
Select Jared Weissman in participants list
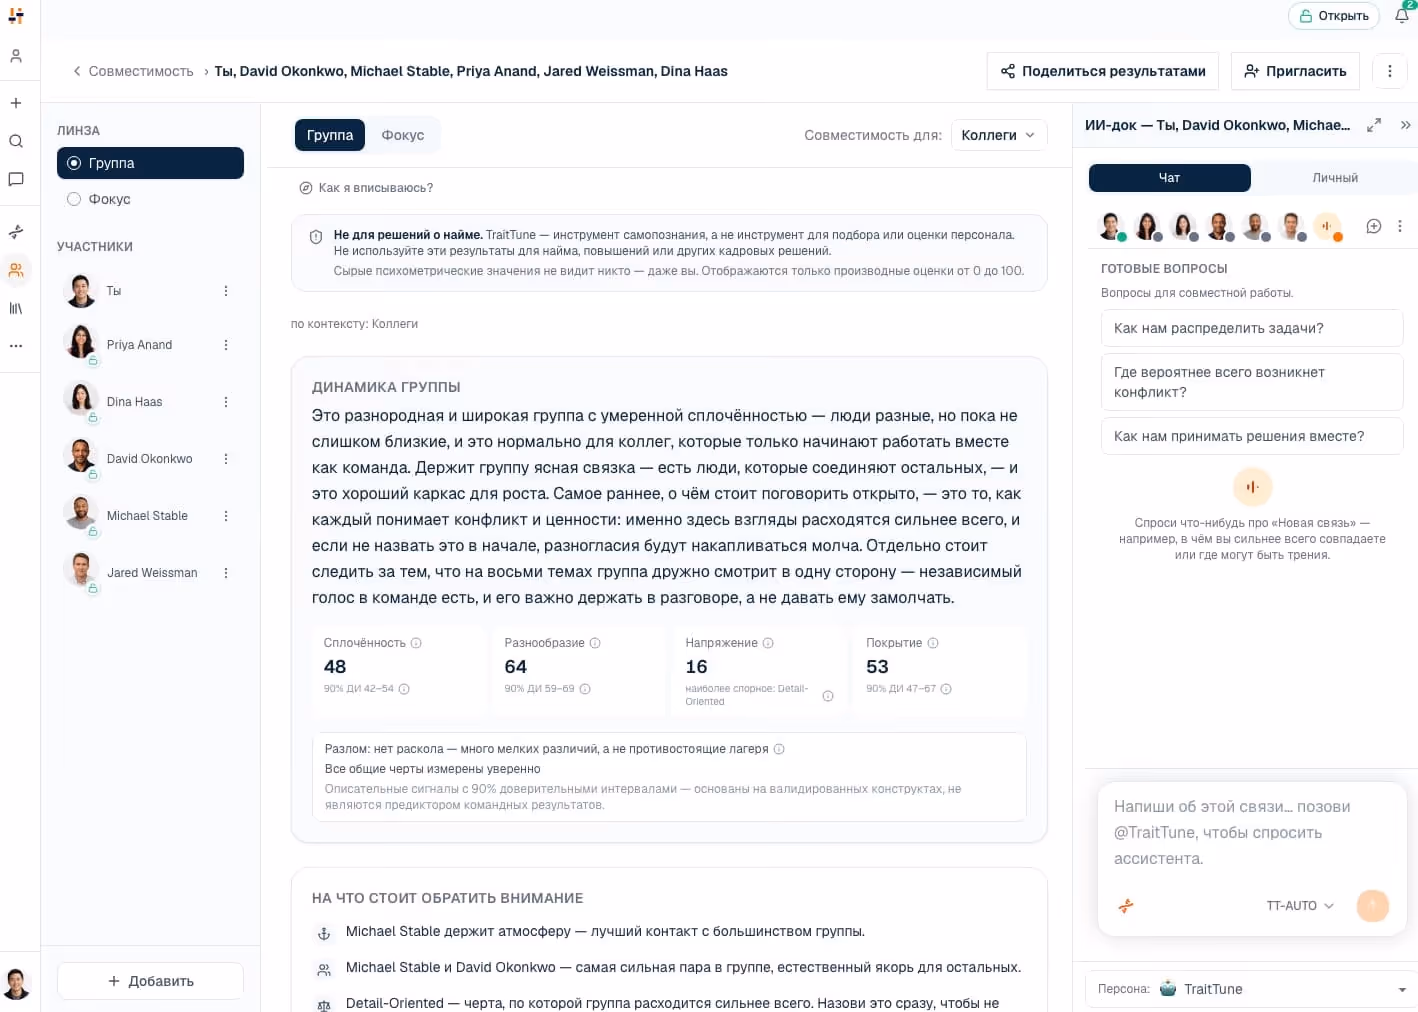tap(152, 573)
